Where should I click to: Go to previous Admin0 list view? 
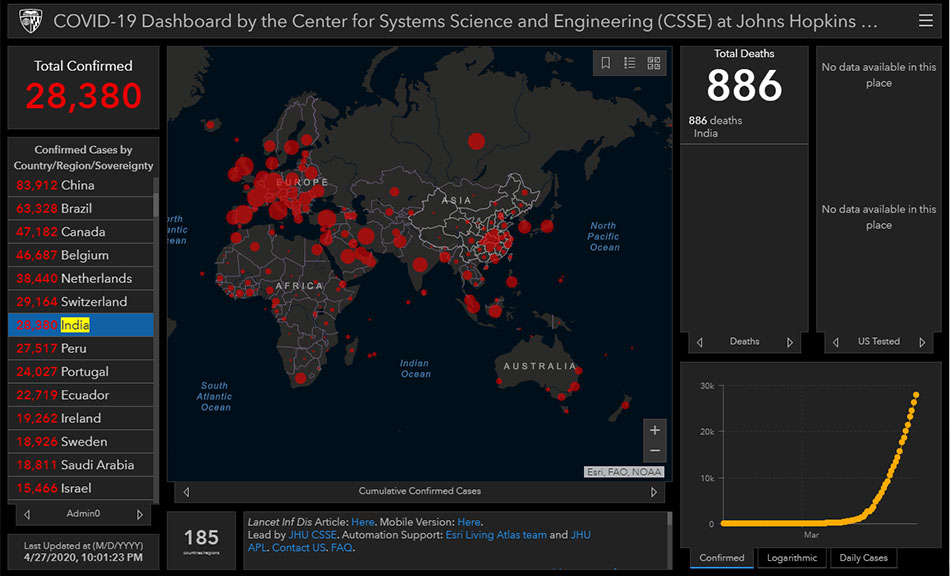[27, 514]
